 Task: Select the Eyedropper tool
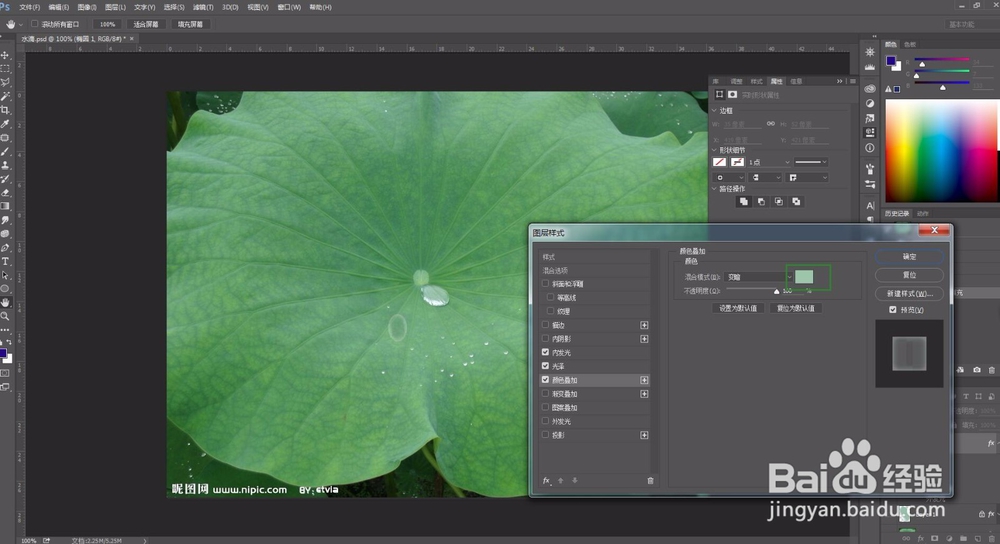pyautogui.click(x=5, y=124)
